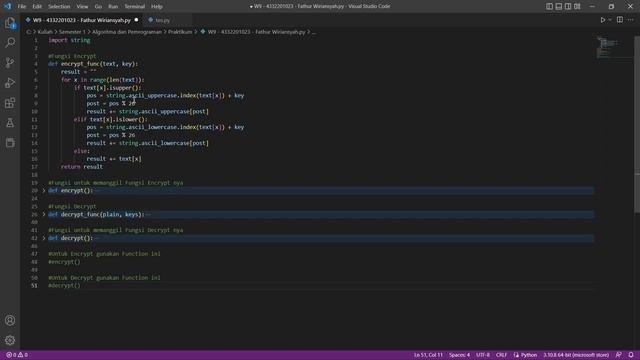Open the File menu
The width and height of the screenshot is (640, 360).
22,7
